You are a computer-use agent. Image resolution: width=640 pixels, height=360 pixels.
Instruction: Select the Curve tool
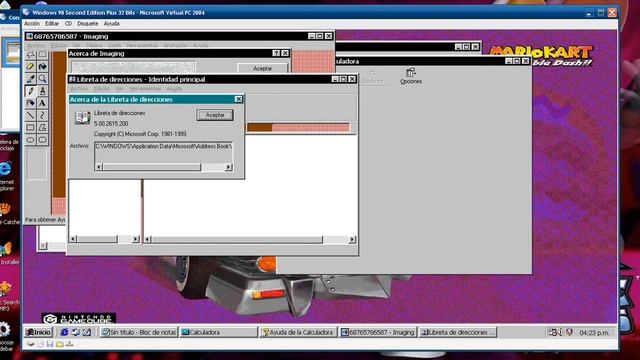[x=42, y=115]
